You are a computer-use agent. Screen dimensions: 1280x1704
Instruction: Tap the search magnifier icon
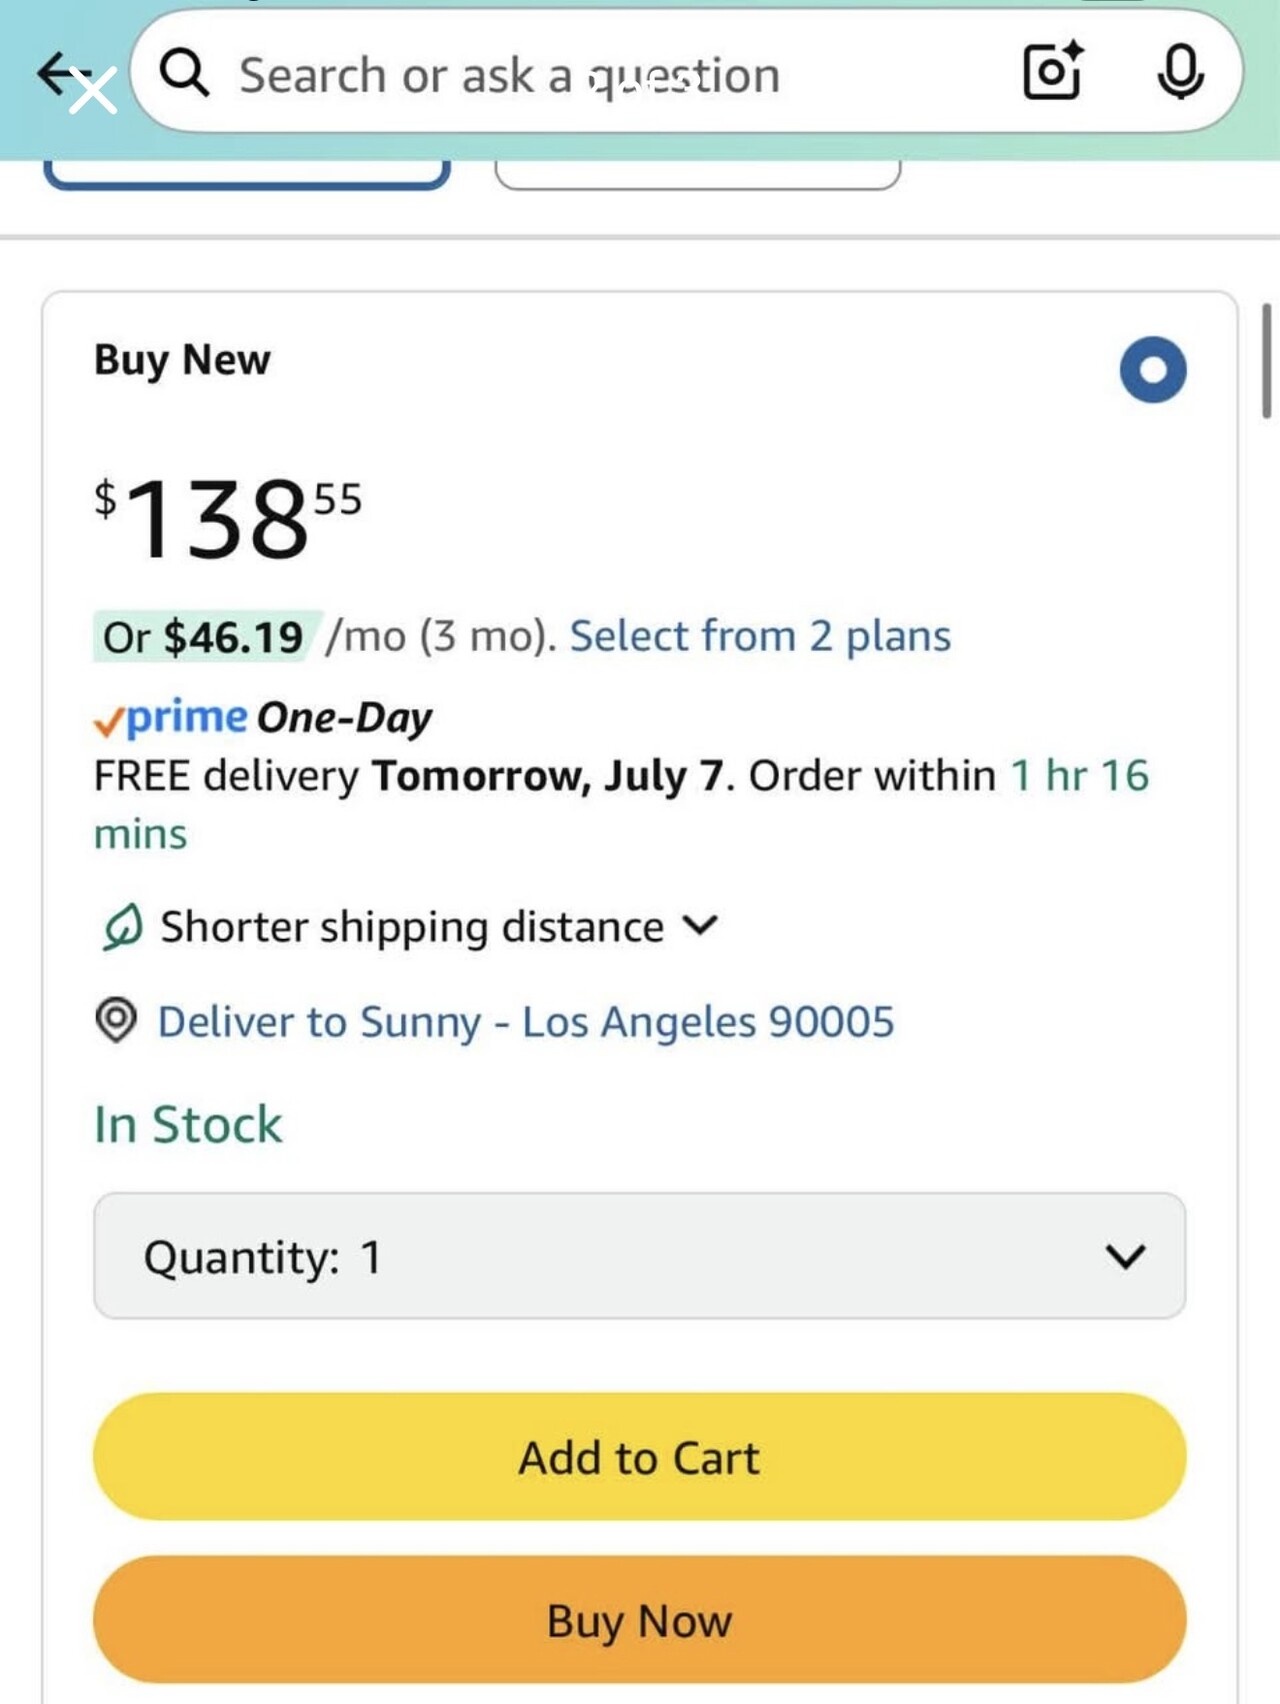[185, 73]
